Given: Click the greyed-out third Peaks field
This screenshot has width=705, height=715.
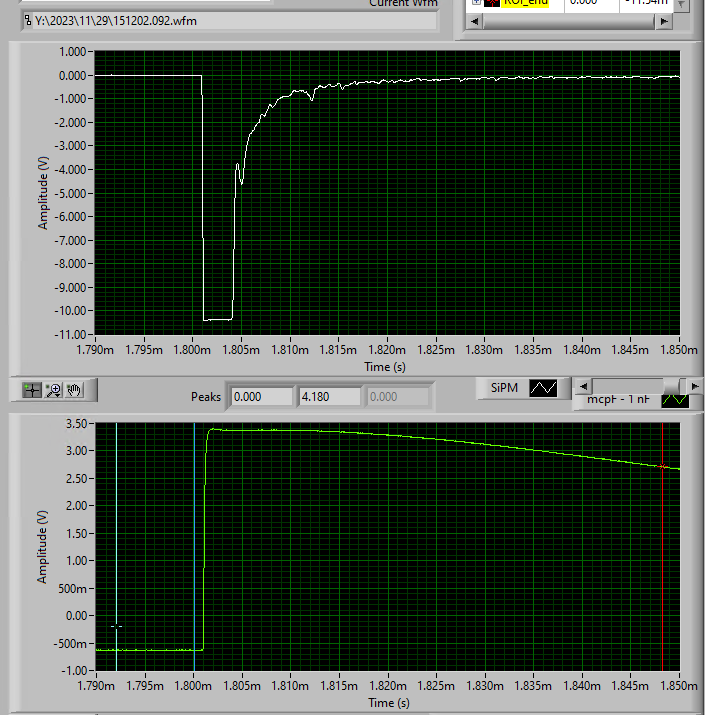Looking at the screenshot, I should [398, 397].
